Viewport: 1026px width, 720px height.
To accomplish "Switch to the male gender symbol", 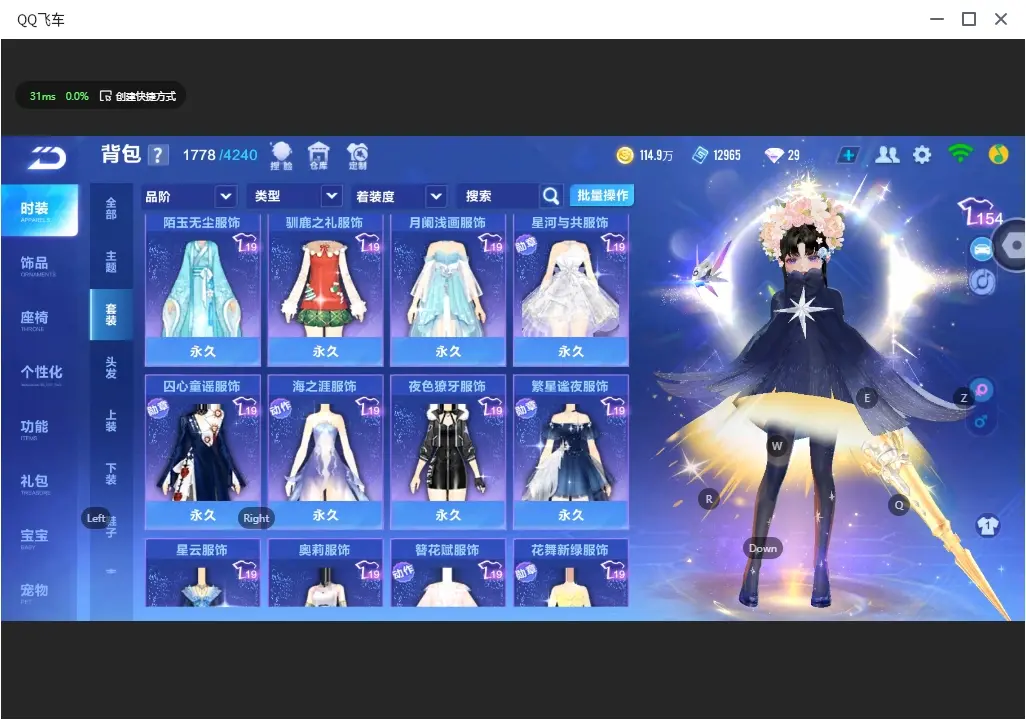I will click(981, 421).
